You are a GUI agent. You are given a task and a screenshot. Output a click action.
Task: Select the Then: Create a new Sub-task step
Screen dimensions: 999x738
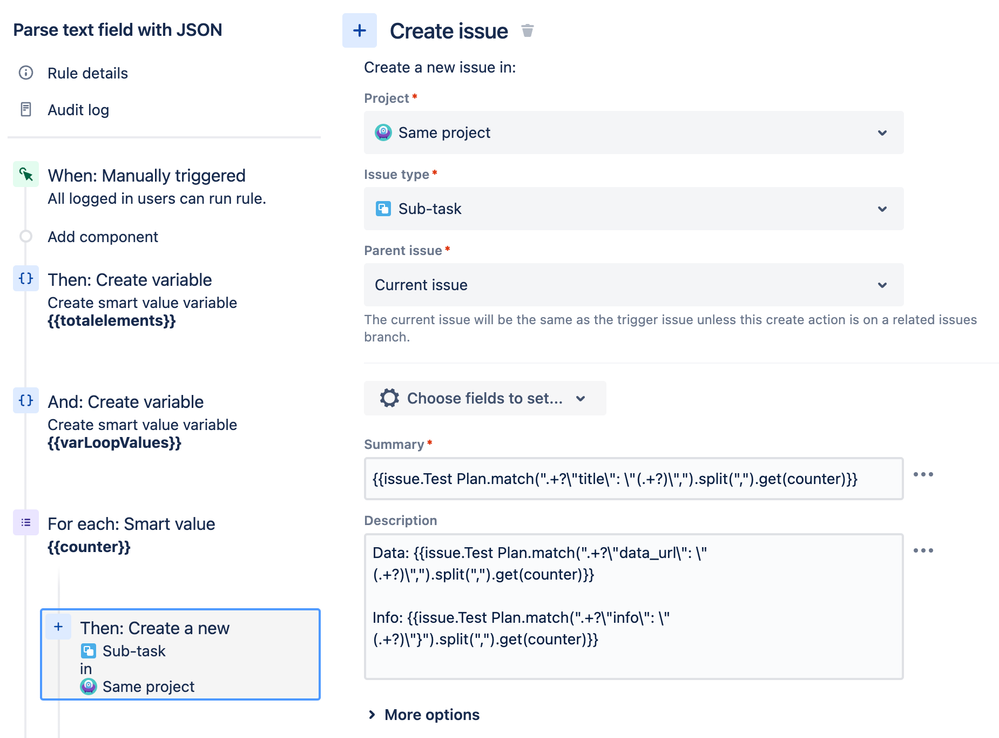click(x=180, y=655)
